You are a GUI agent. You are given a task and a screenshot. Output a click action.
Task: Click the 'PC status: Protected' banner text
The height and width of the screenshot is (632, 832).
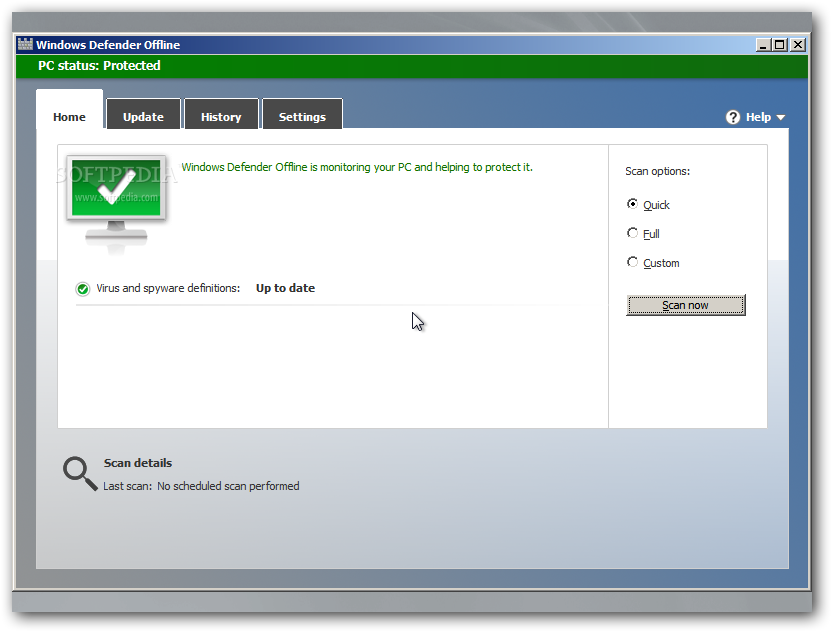[99, 66]
